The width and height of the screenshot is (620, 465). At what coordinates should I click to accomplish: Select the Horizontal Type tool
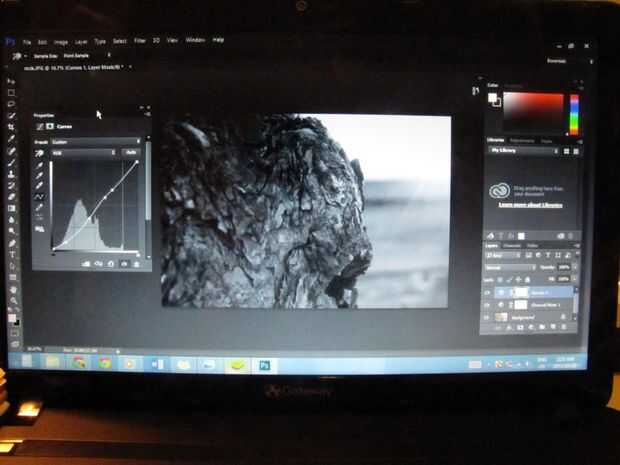click(12, 254)
